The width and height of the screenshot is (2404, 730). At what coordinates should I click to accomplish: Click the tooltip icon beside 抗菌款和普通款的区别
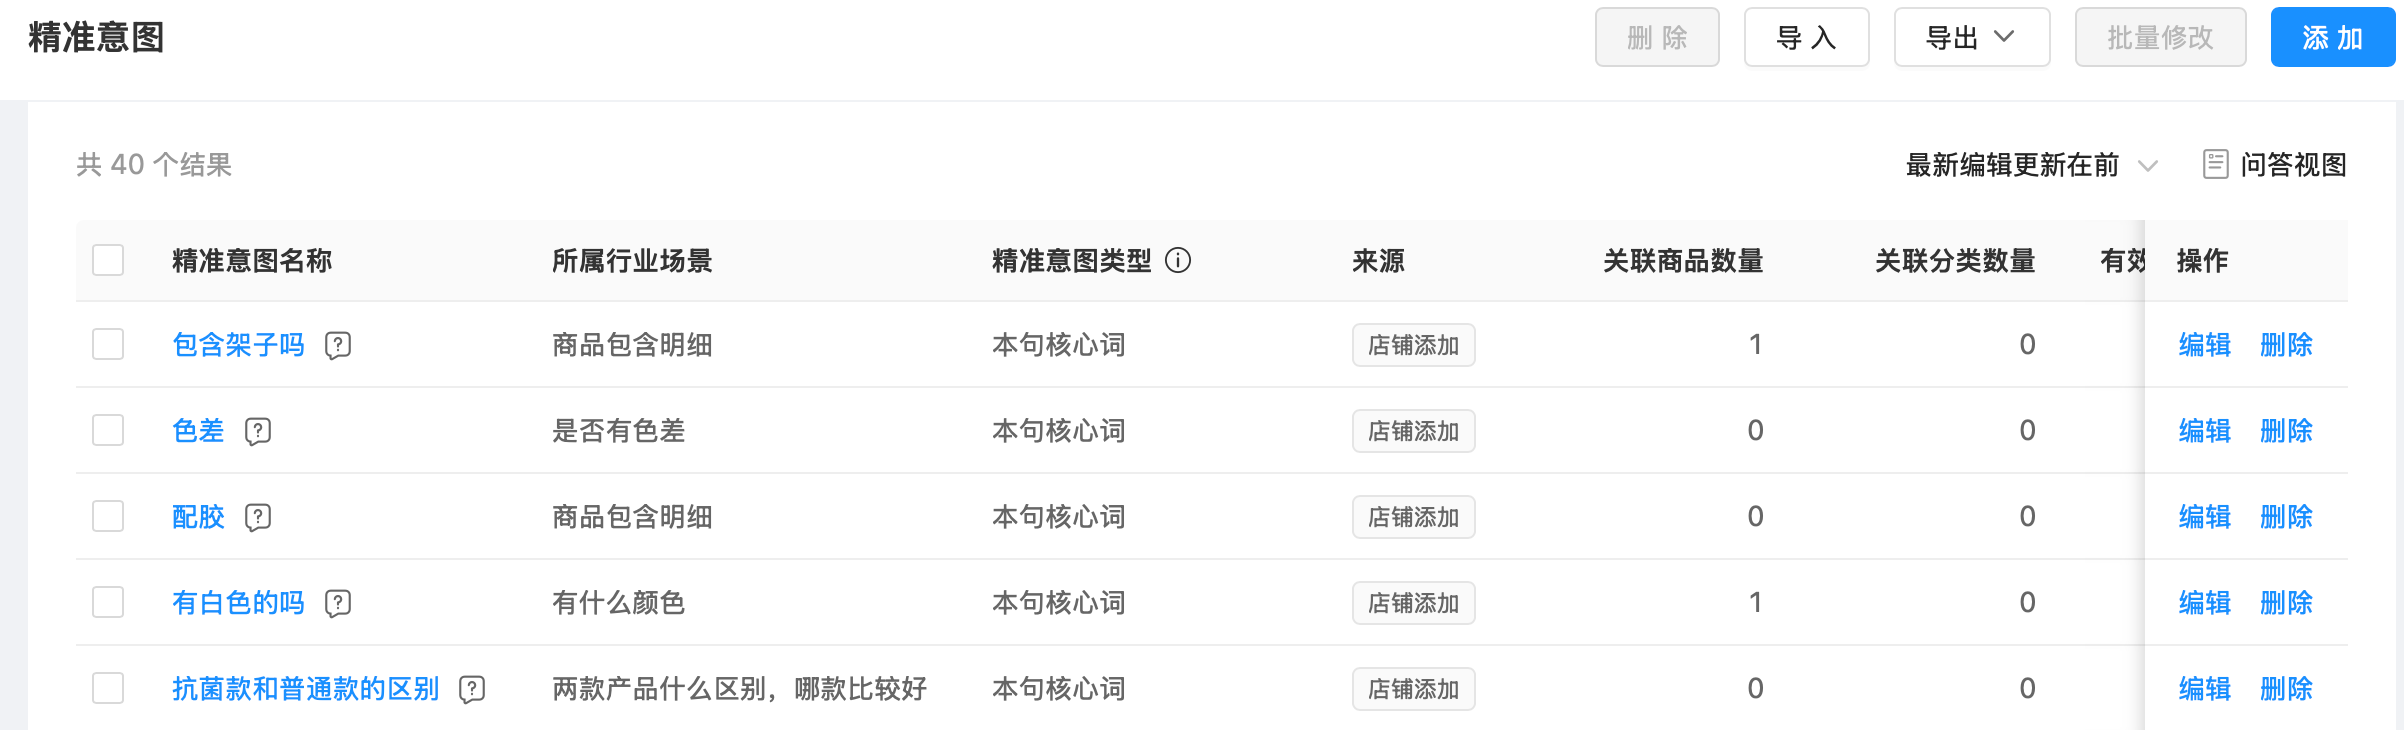point(472,689)
